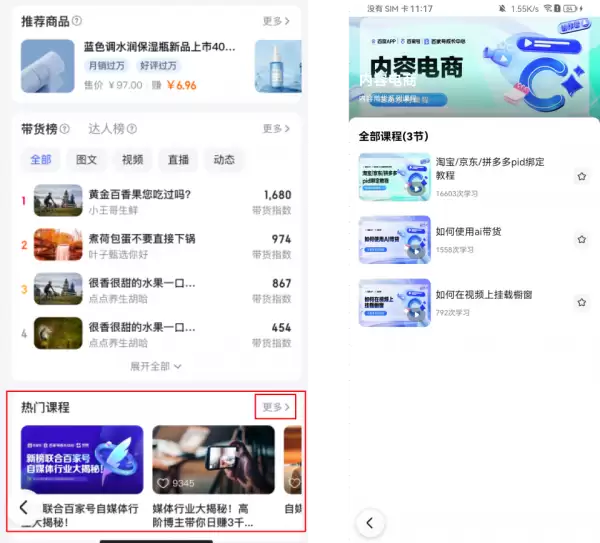
Task: Play the 如何使用ai带货 course video
Action: tap(394, 240)
